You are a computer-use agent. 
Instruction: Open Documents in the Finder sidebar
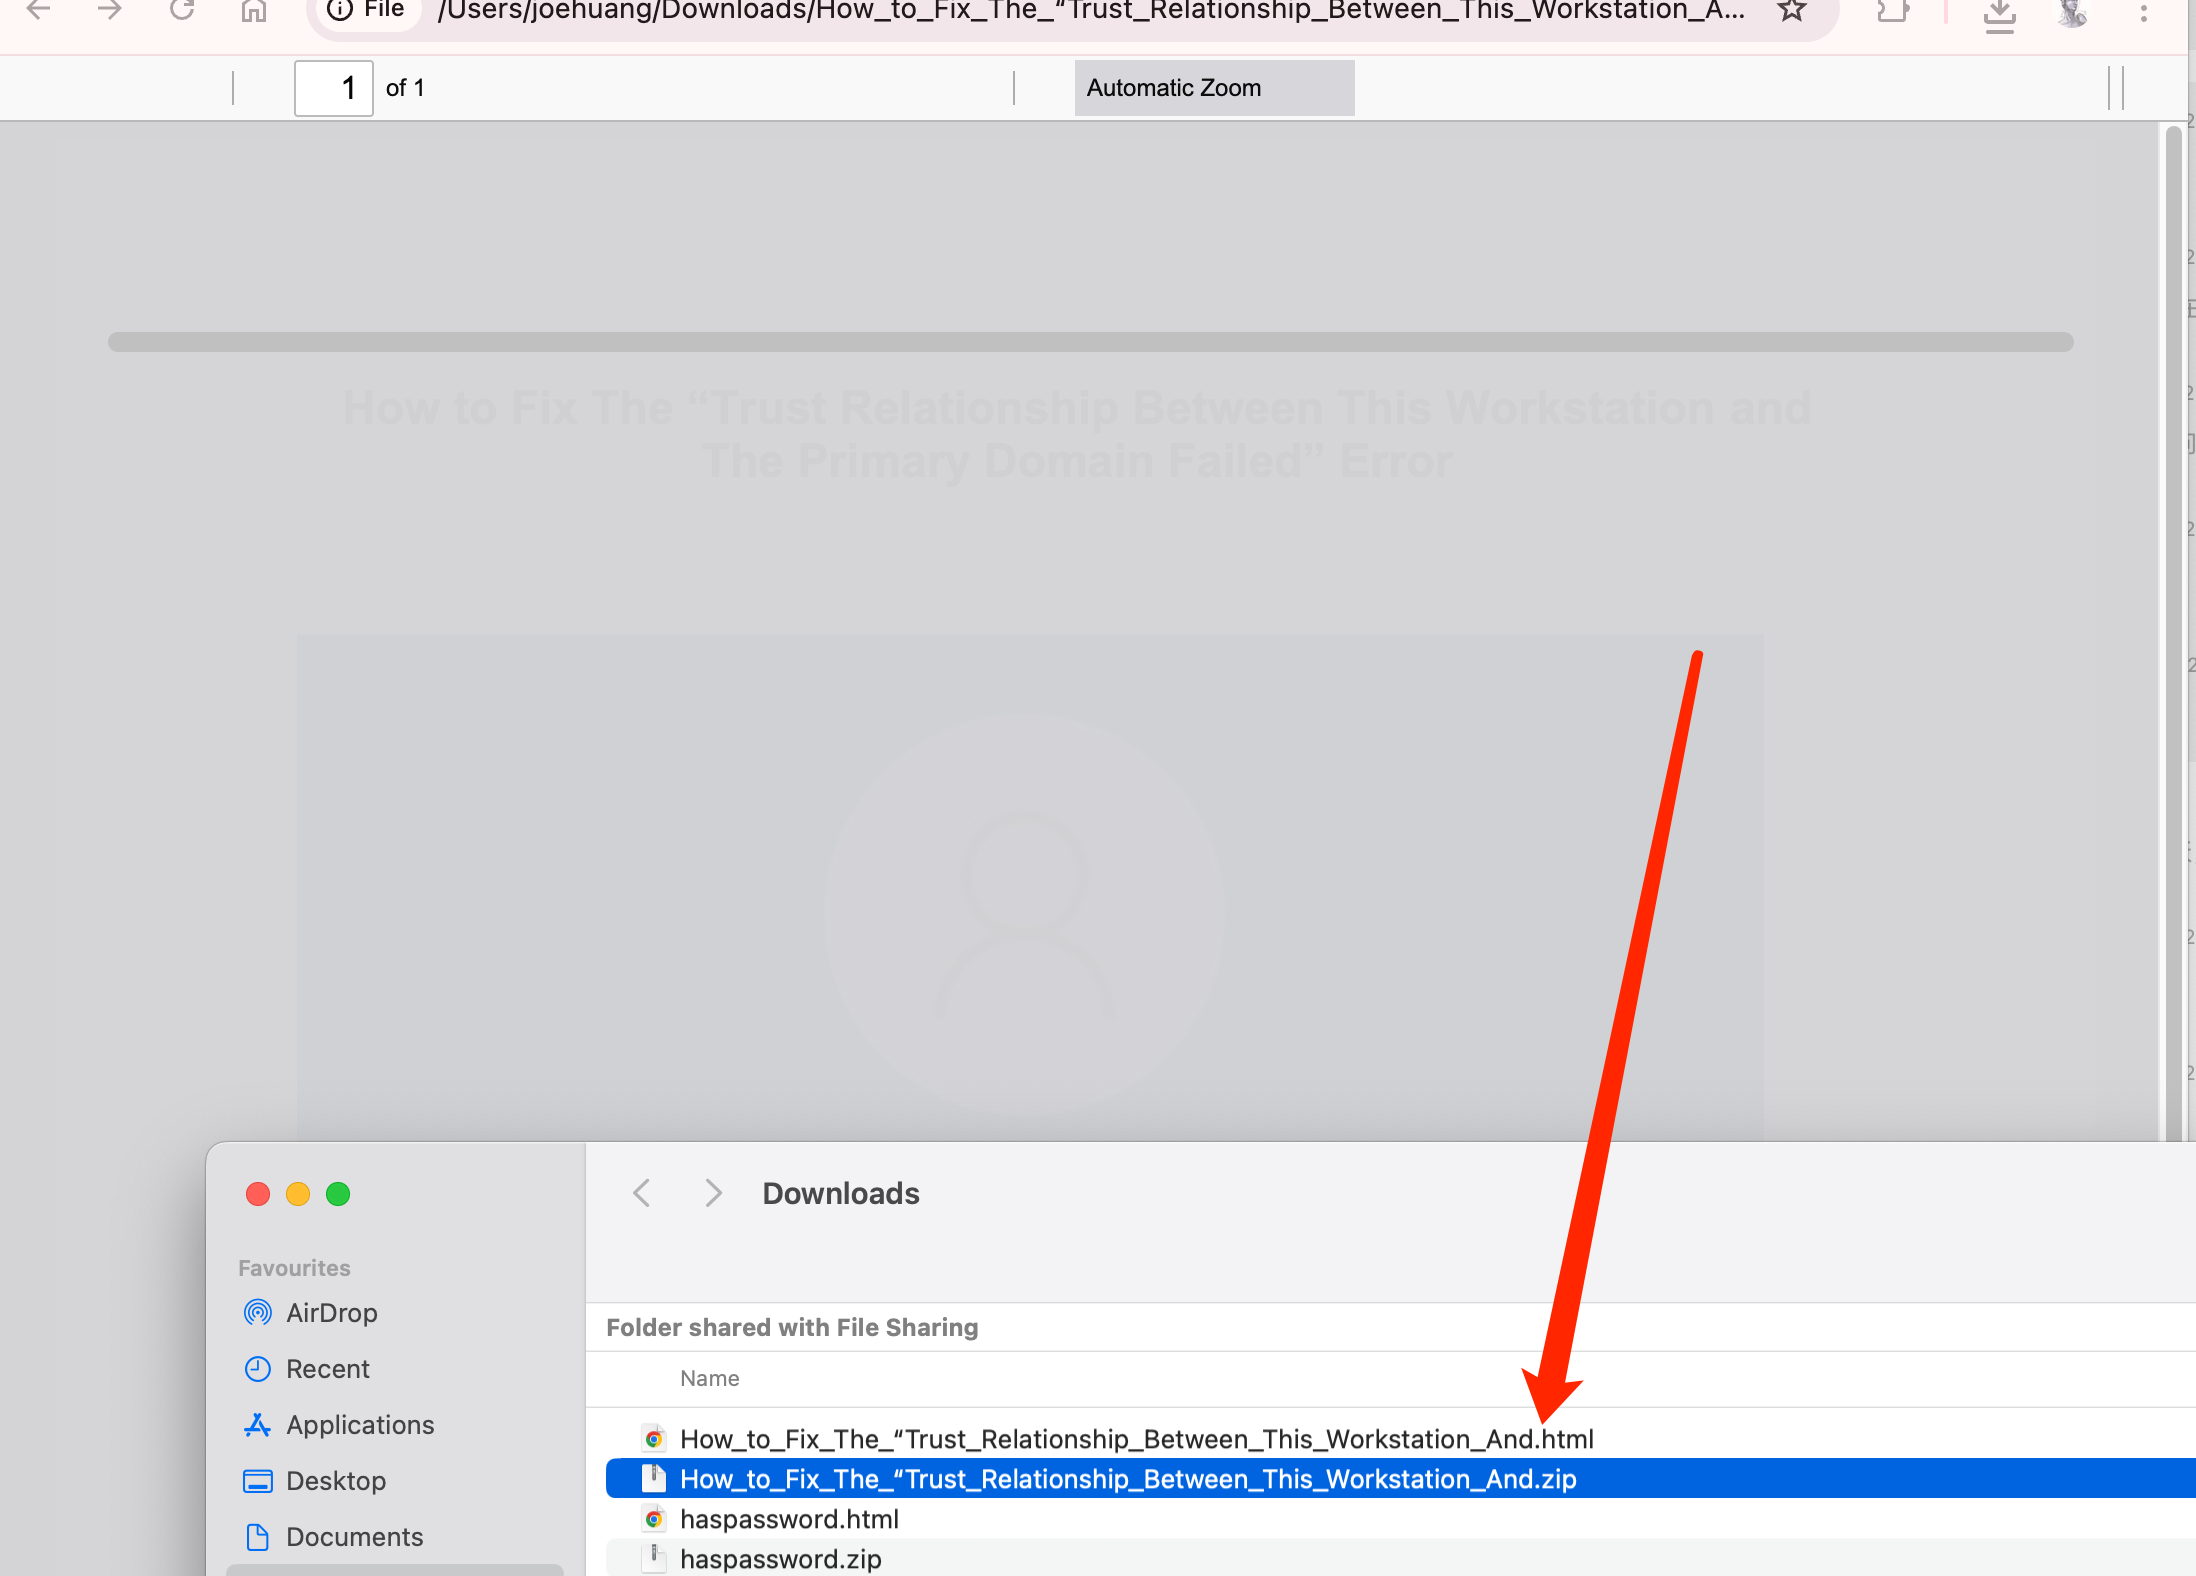pyautogui.click(x=354, y=1536)
